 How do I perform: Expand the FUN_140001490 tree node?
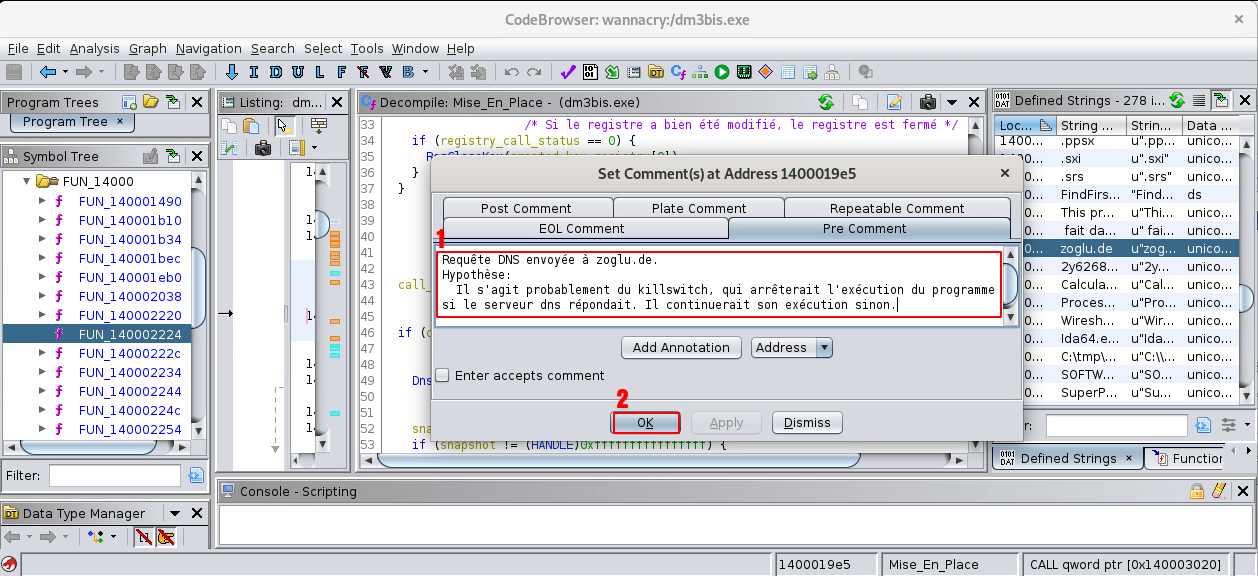(x=42, y=201)
